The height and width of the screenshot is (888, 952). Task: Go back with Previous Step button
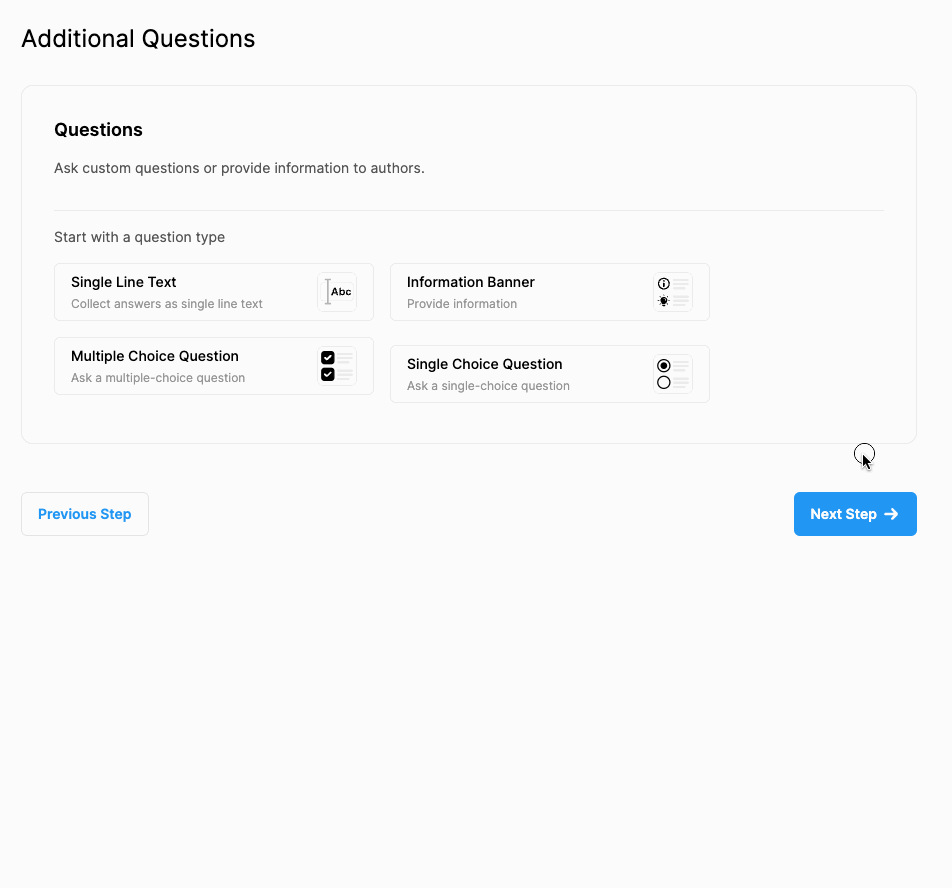pyautogui.click(x=85, y=514)
